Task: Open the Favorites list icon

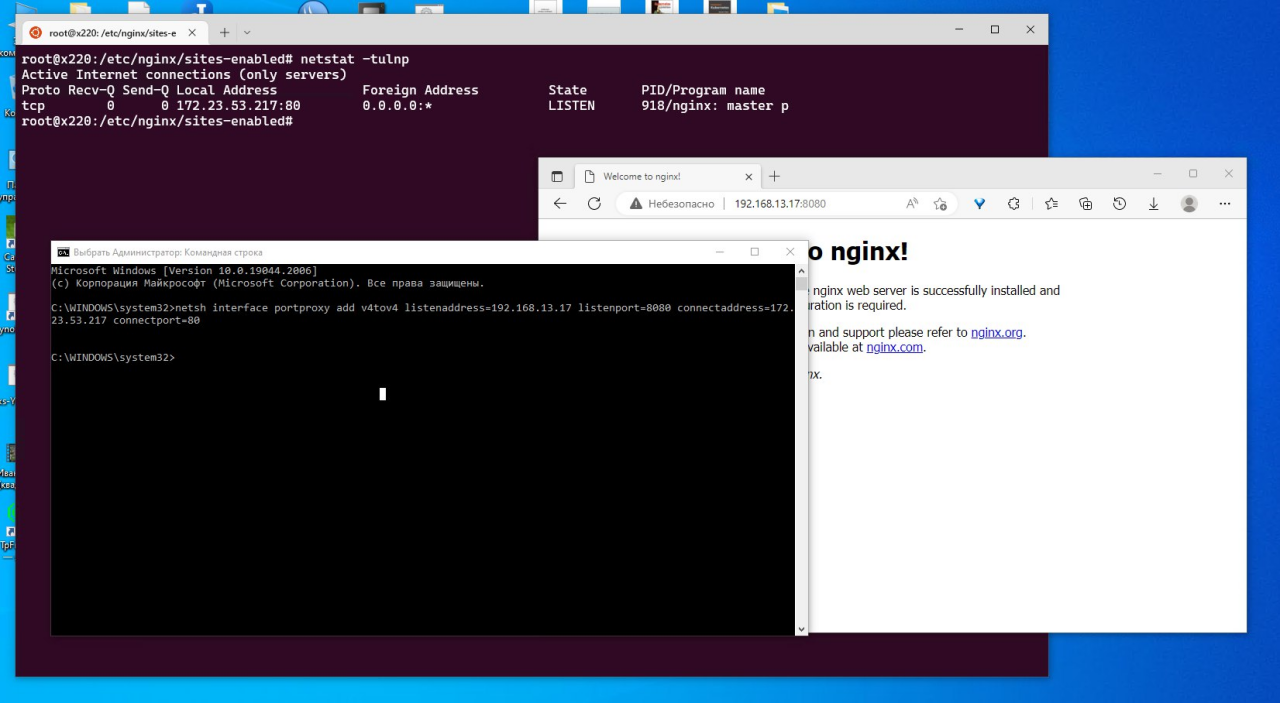Action: pos(1051,203)
